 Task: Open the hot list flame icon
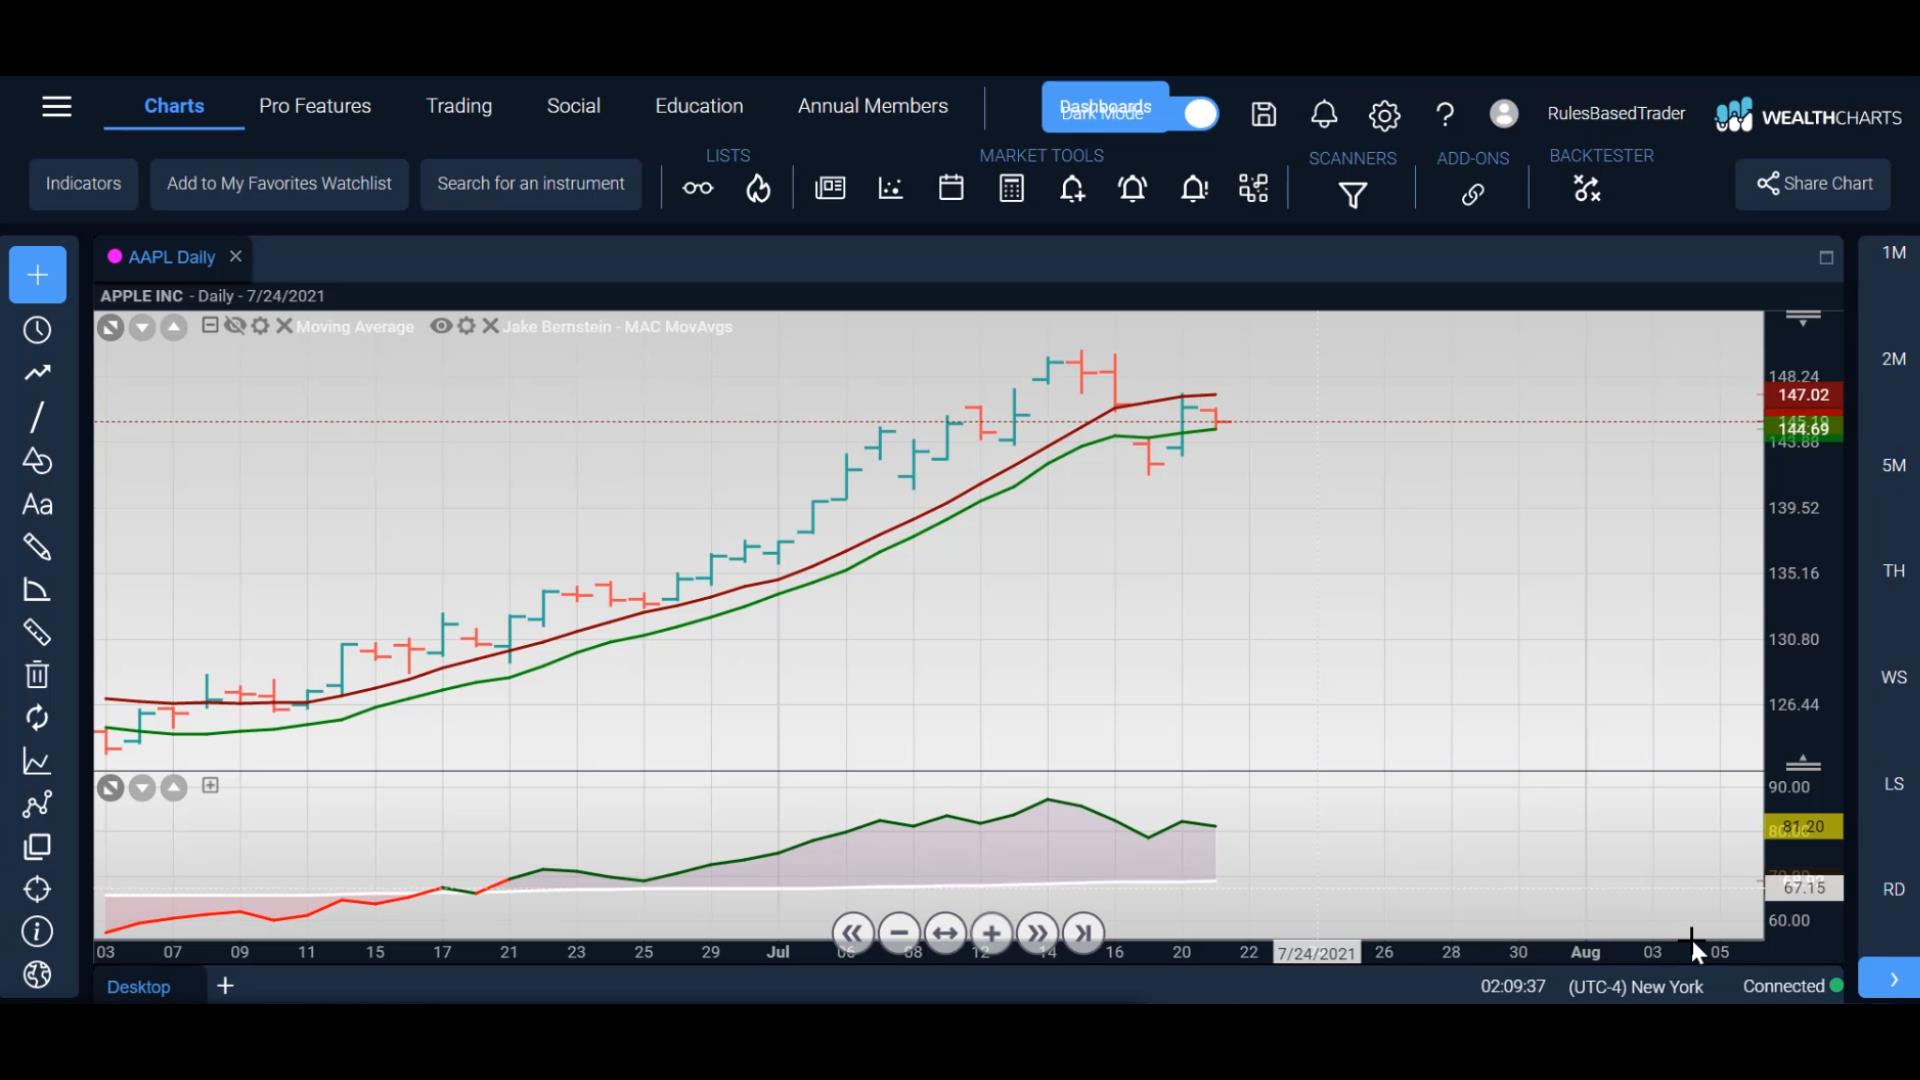(759, 188)
